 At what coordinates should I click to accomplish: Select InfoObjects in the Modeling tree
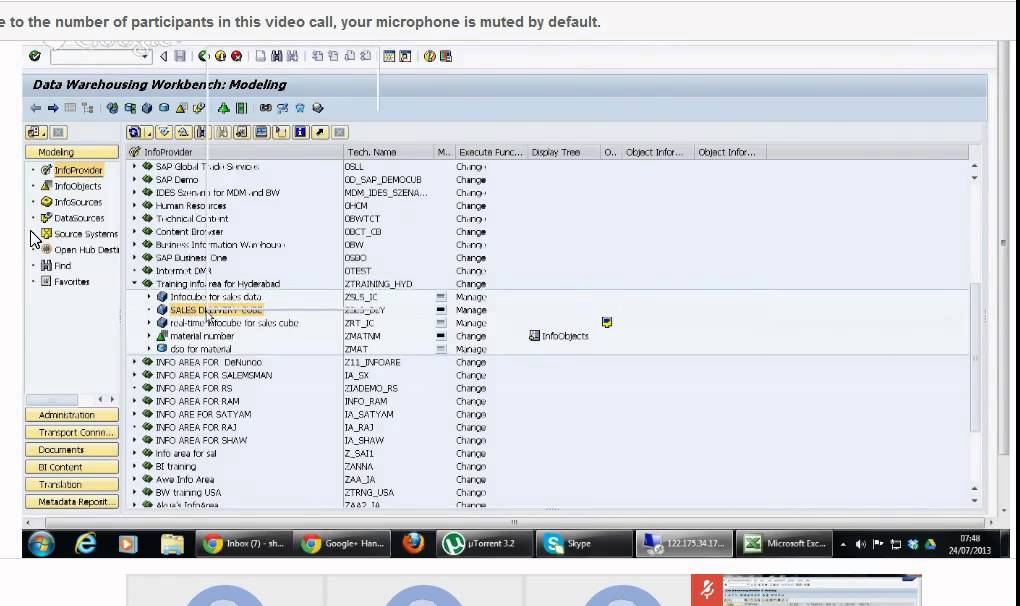(77, 186)
